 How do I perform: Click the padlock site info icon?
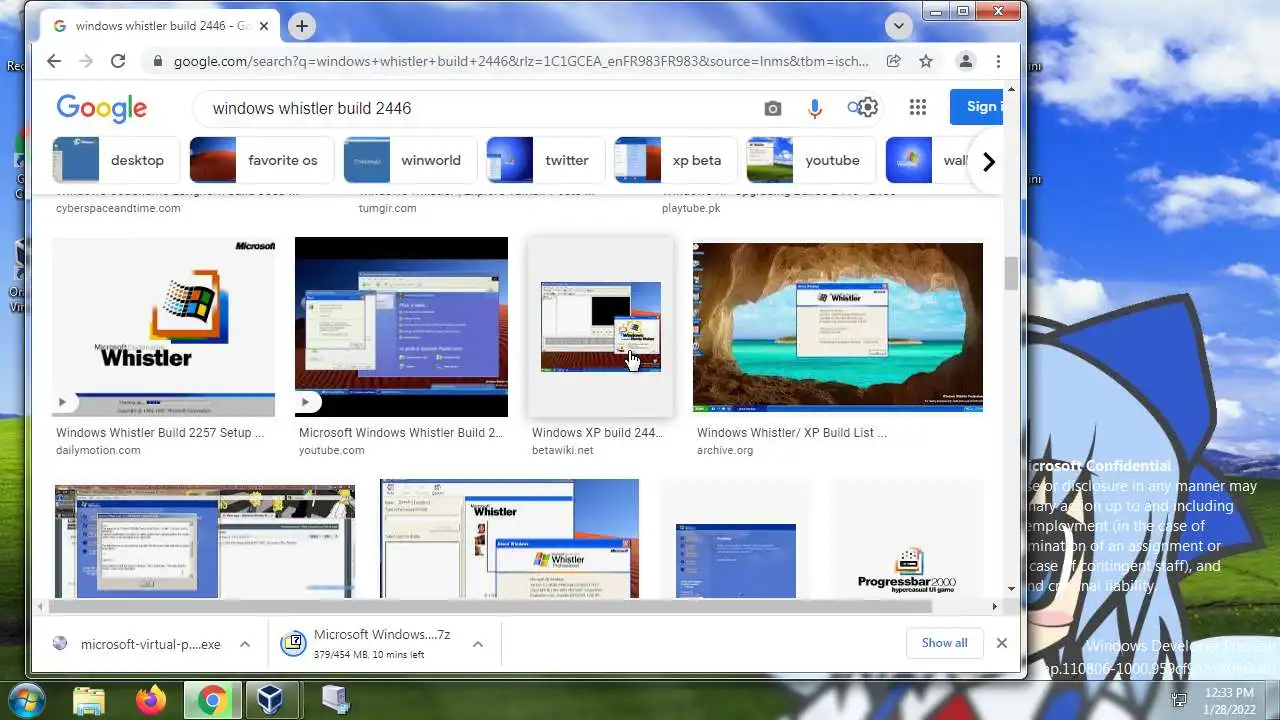157,61
